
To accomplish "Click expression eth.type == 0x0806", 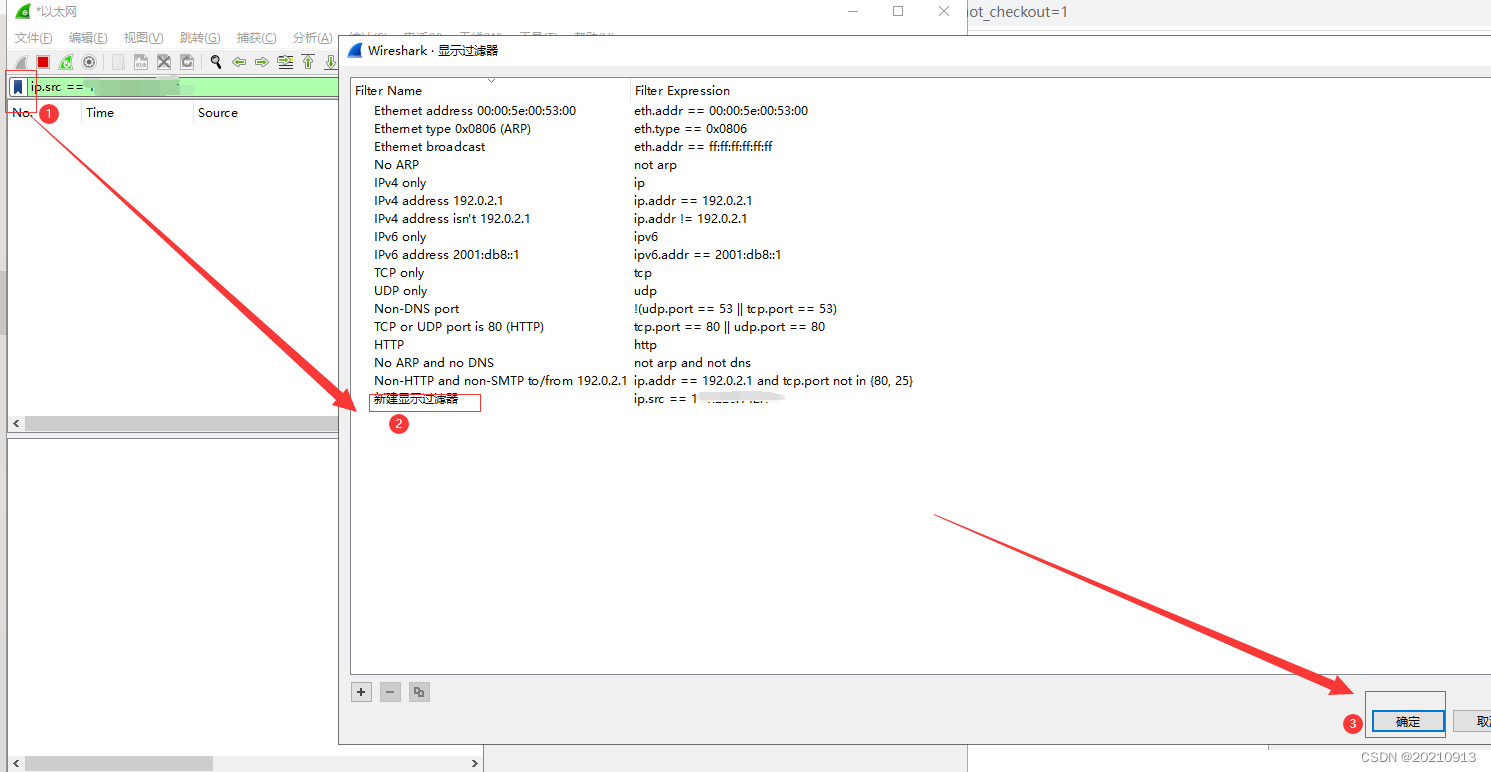I will tap(690, 129).
